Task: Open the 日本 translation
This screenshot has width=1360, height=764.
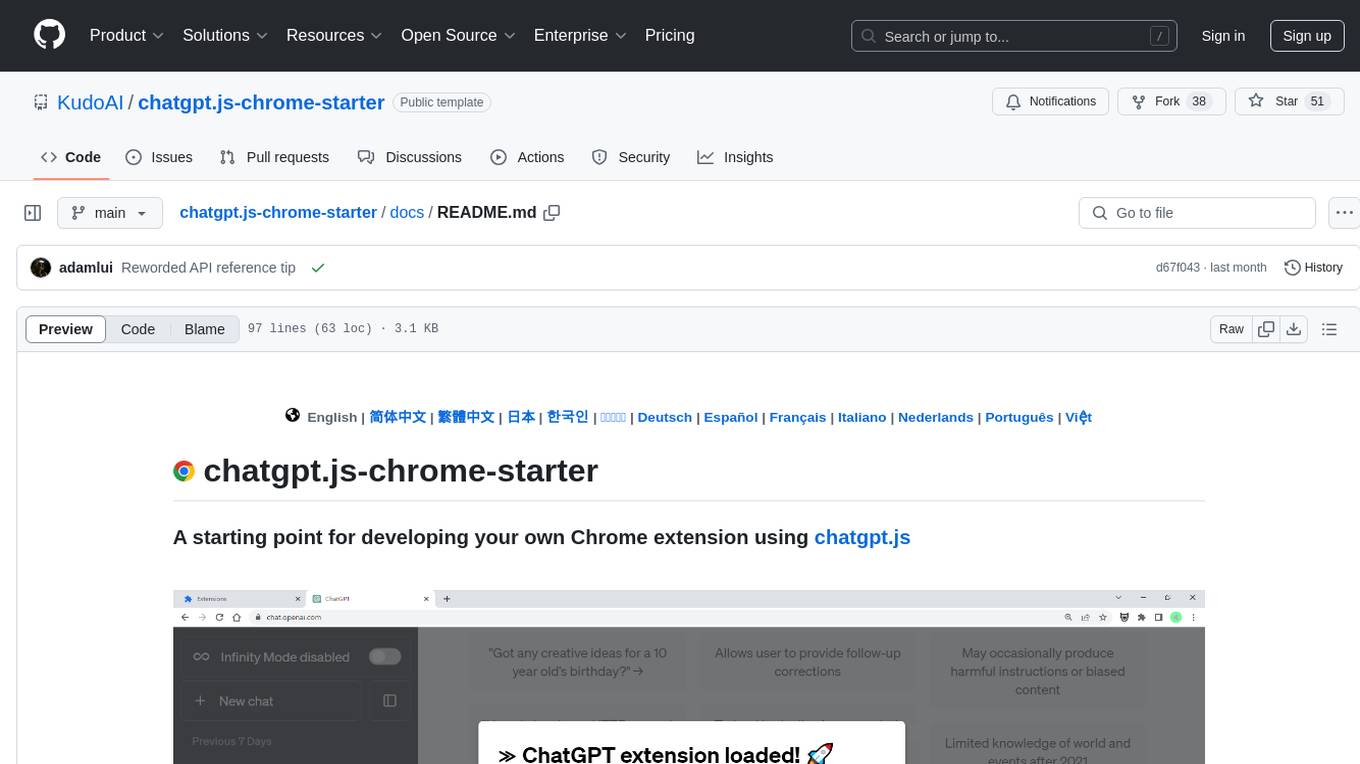Action: tap(521, 417)
